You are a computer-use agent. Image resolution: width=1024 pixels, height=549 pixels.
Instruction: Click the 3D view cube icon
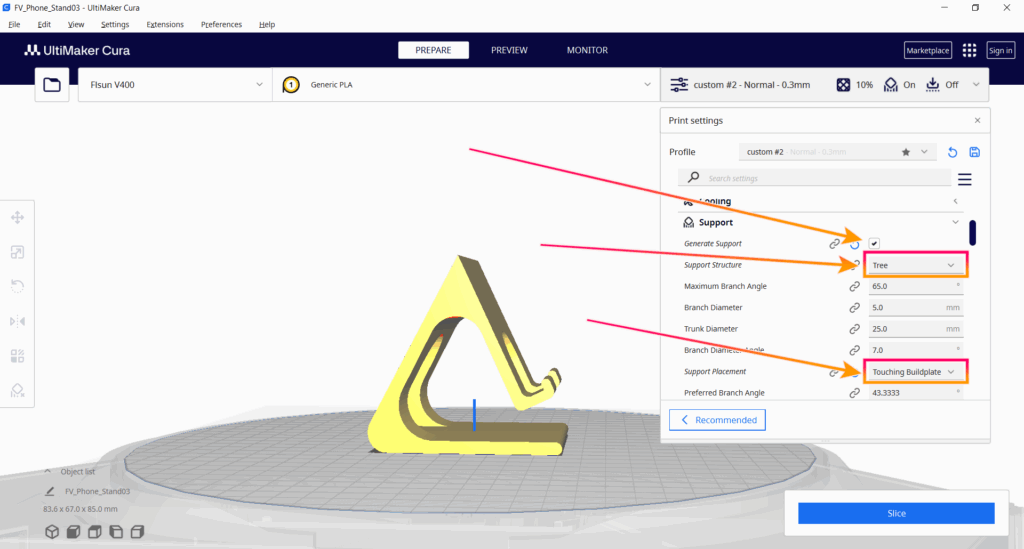click(x=52, y=532)
